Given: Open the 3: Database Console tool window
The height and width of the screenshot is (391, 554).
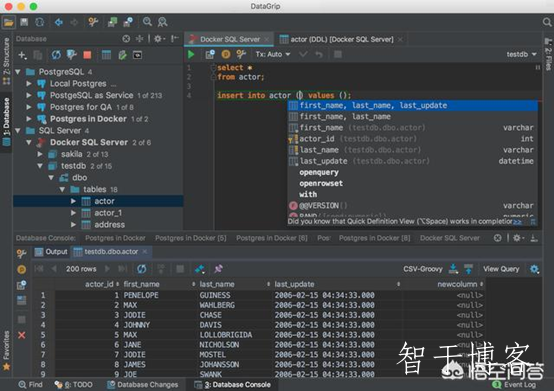Looking at the screenshot, I should click(233, 385).
